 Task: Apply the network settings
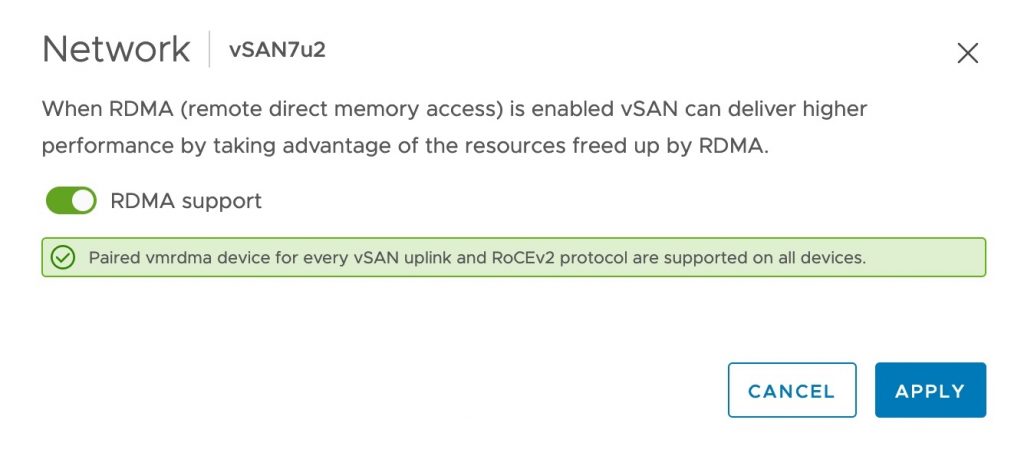click(930, 390)
